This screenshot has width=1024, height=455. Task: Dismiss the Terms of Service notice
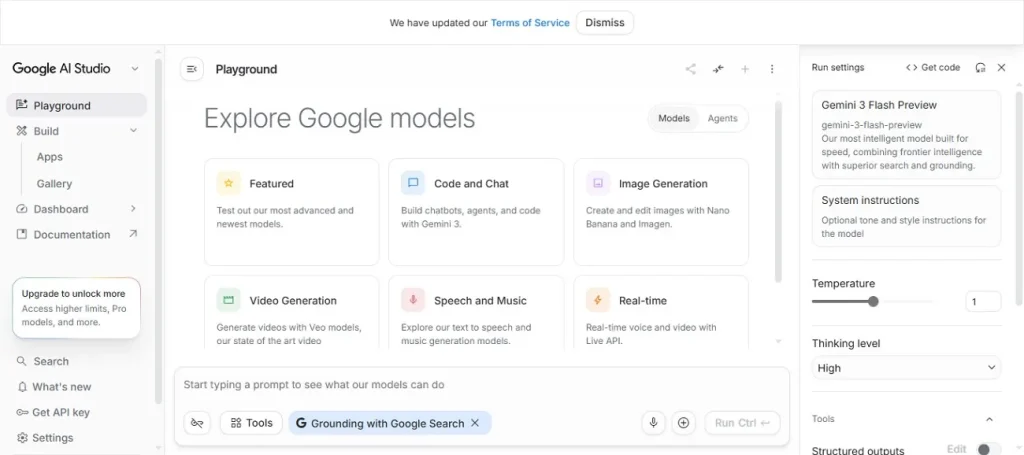(605, 22)
